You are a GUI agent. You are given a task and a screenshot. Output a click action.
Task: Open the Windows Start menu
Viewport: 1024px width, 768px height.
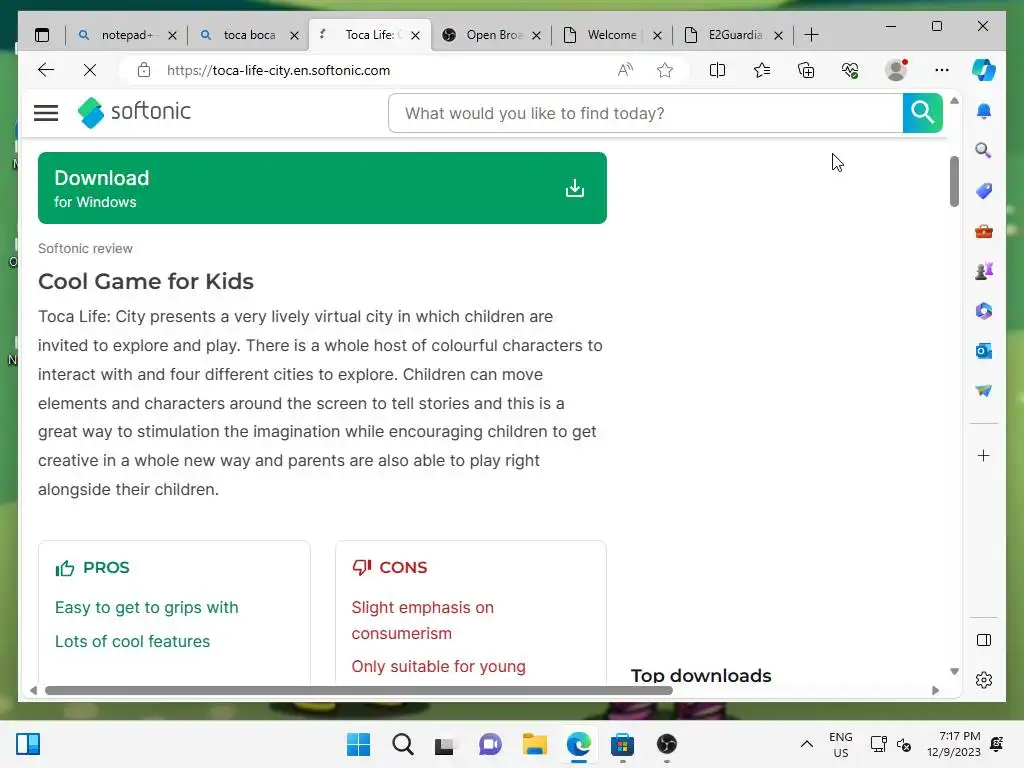[x=358, y=744]
